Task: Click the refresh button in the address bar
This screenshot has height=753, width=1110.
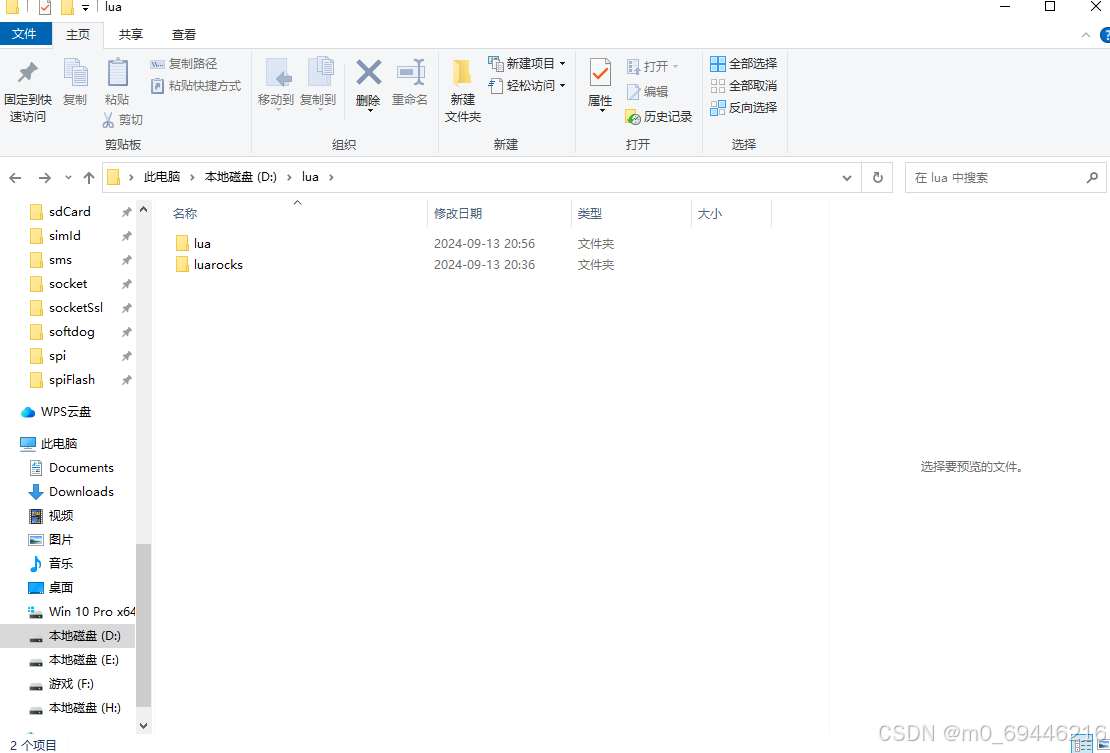Action: (877, 177)
